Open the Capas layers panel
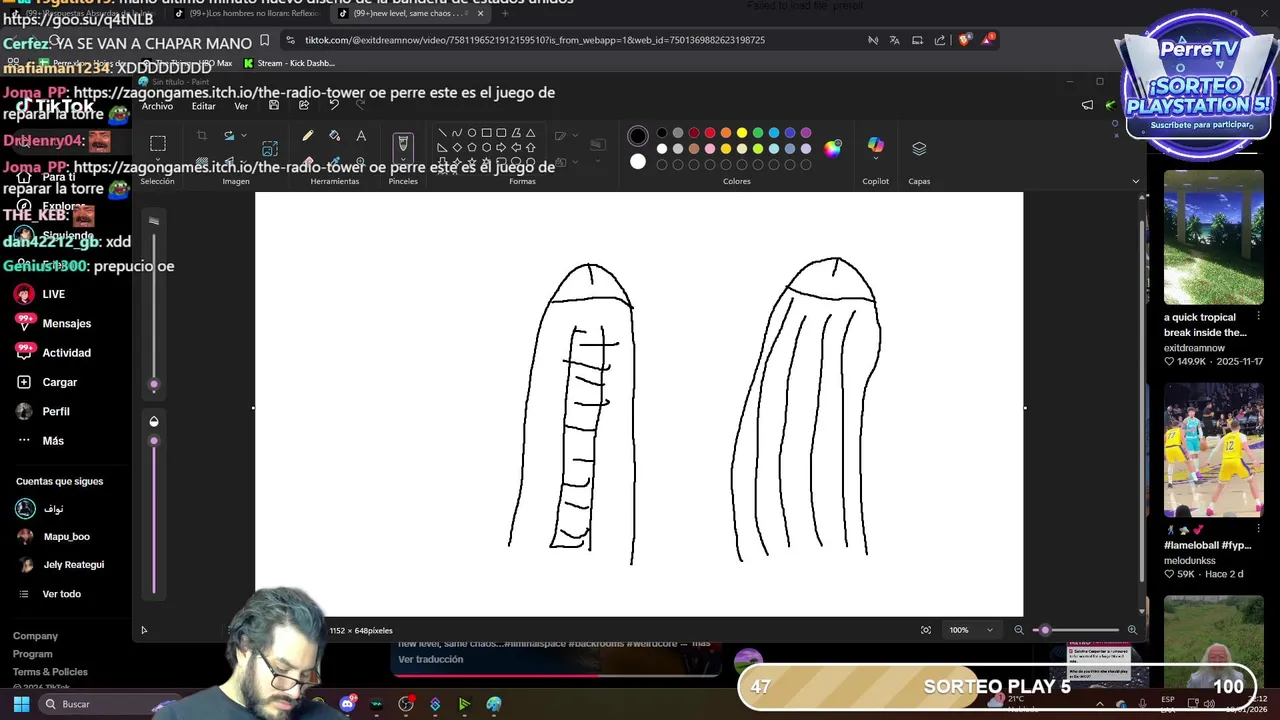 pos(919,148)
